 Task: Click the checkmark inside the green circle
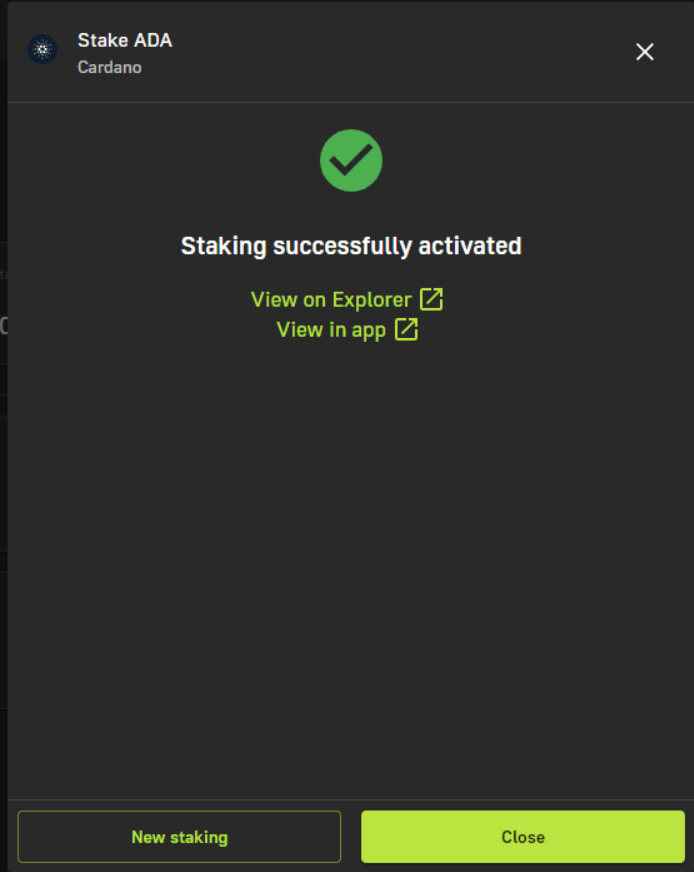pos(351,160)
